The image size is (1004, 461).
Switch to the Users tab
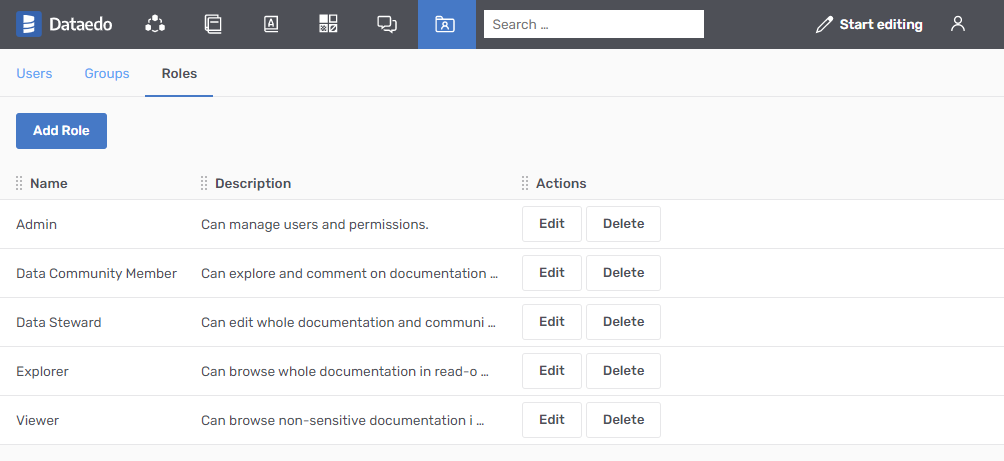34,73
